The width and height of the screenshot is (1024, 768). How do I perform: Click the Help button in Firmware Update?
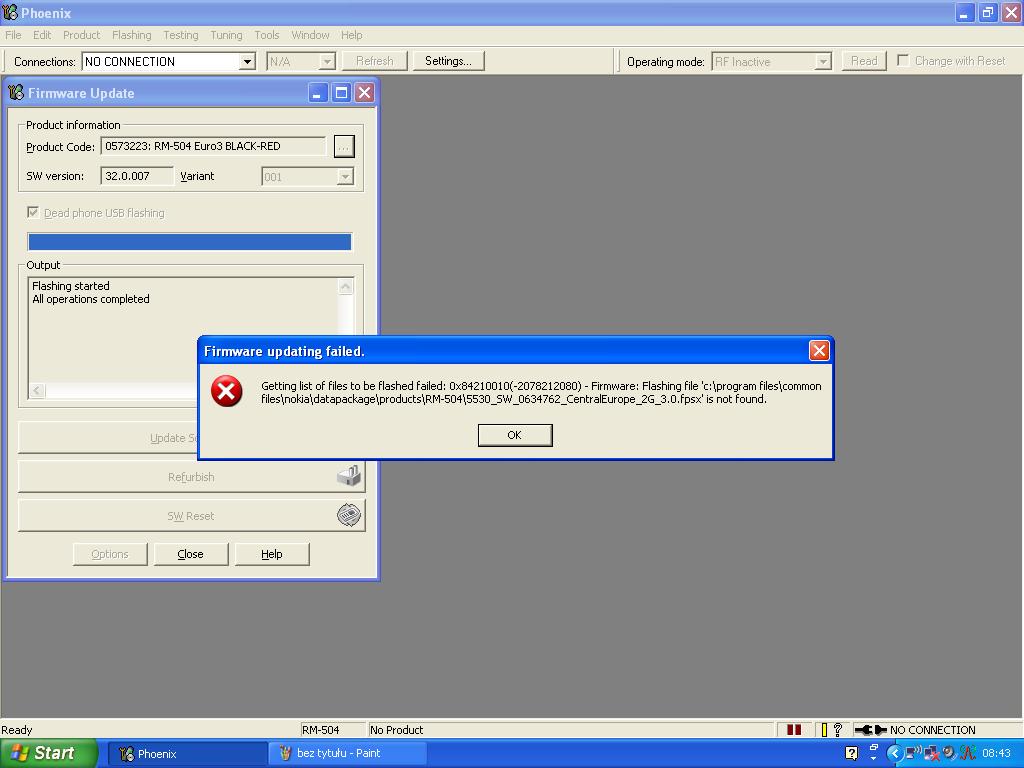(x=272, y=554)
